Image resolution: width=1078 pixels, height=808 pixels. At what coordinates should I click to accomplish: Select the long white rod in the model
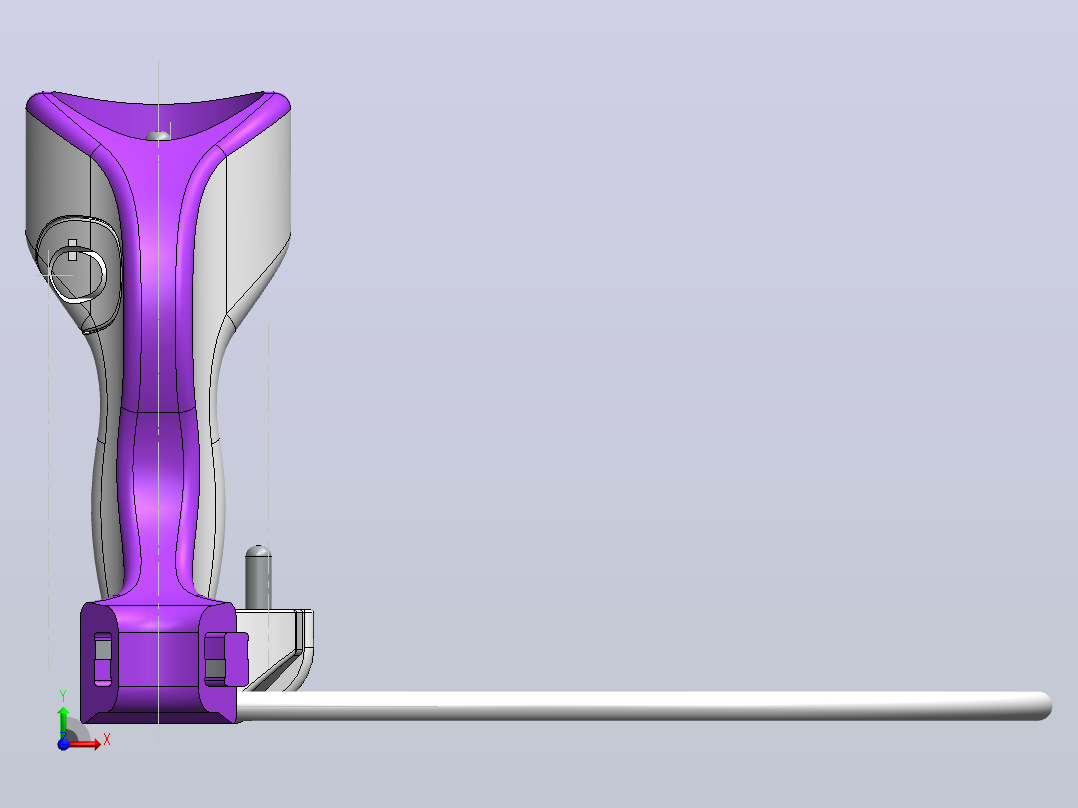coord(645,706)
